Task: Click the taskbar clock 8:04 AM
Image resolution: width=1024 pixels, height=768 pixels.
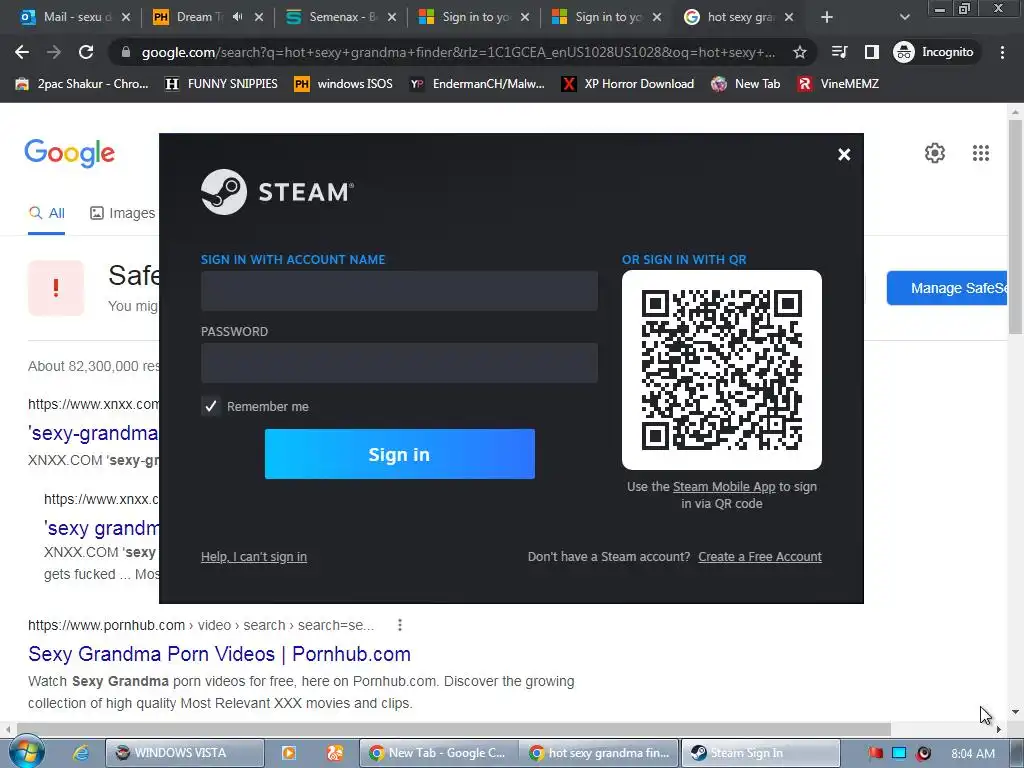Action: tap(972, 753)
